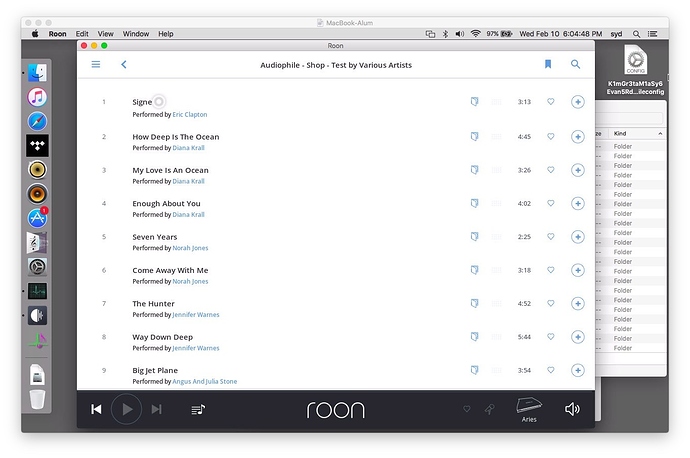The height and width of the screenshot is (458, 690).
Task: Open Wi-Fi status in menu bar
Action: 475,34
